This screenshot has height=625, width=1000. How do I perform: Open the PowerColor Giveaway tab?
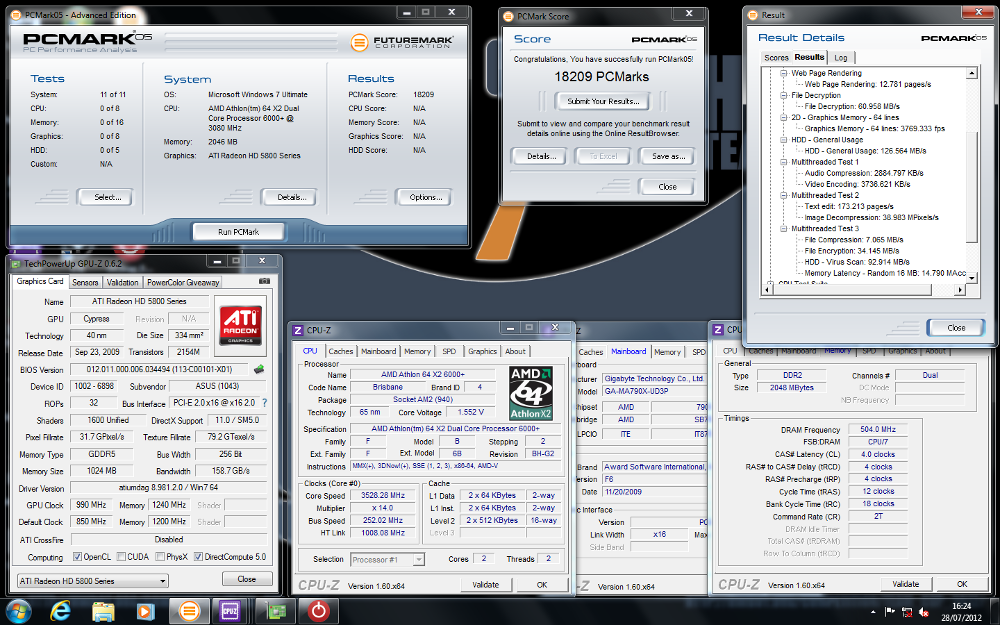[x=183, y=283]
